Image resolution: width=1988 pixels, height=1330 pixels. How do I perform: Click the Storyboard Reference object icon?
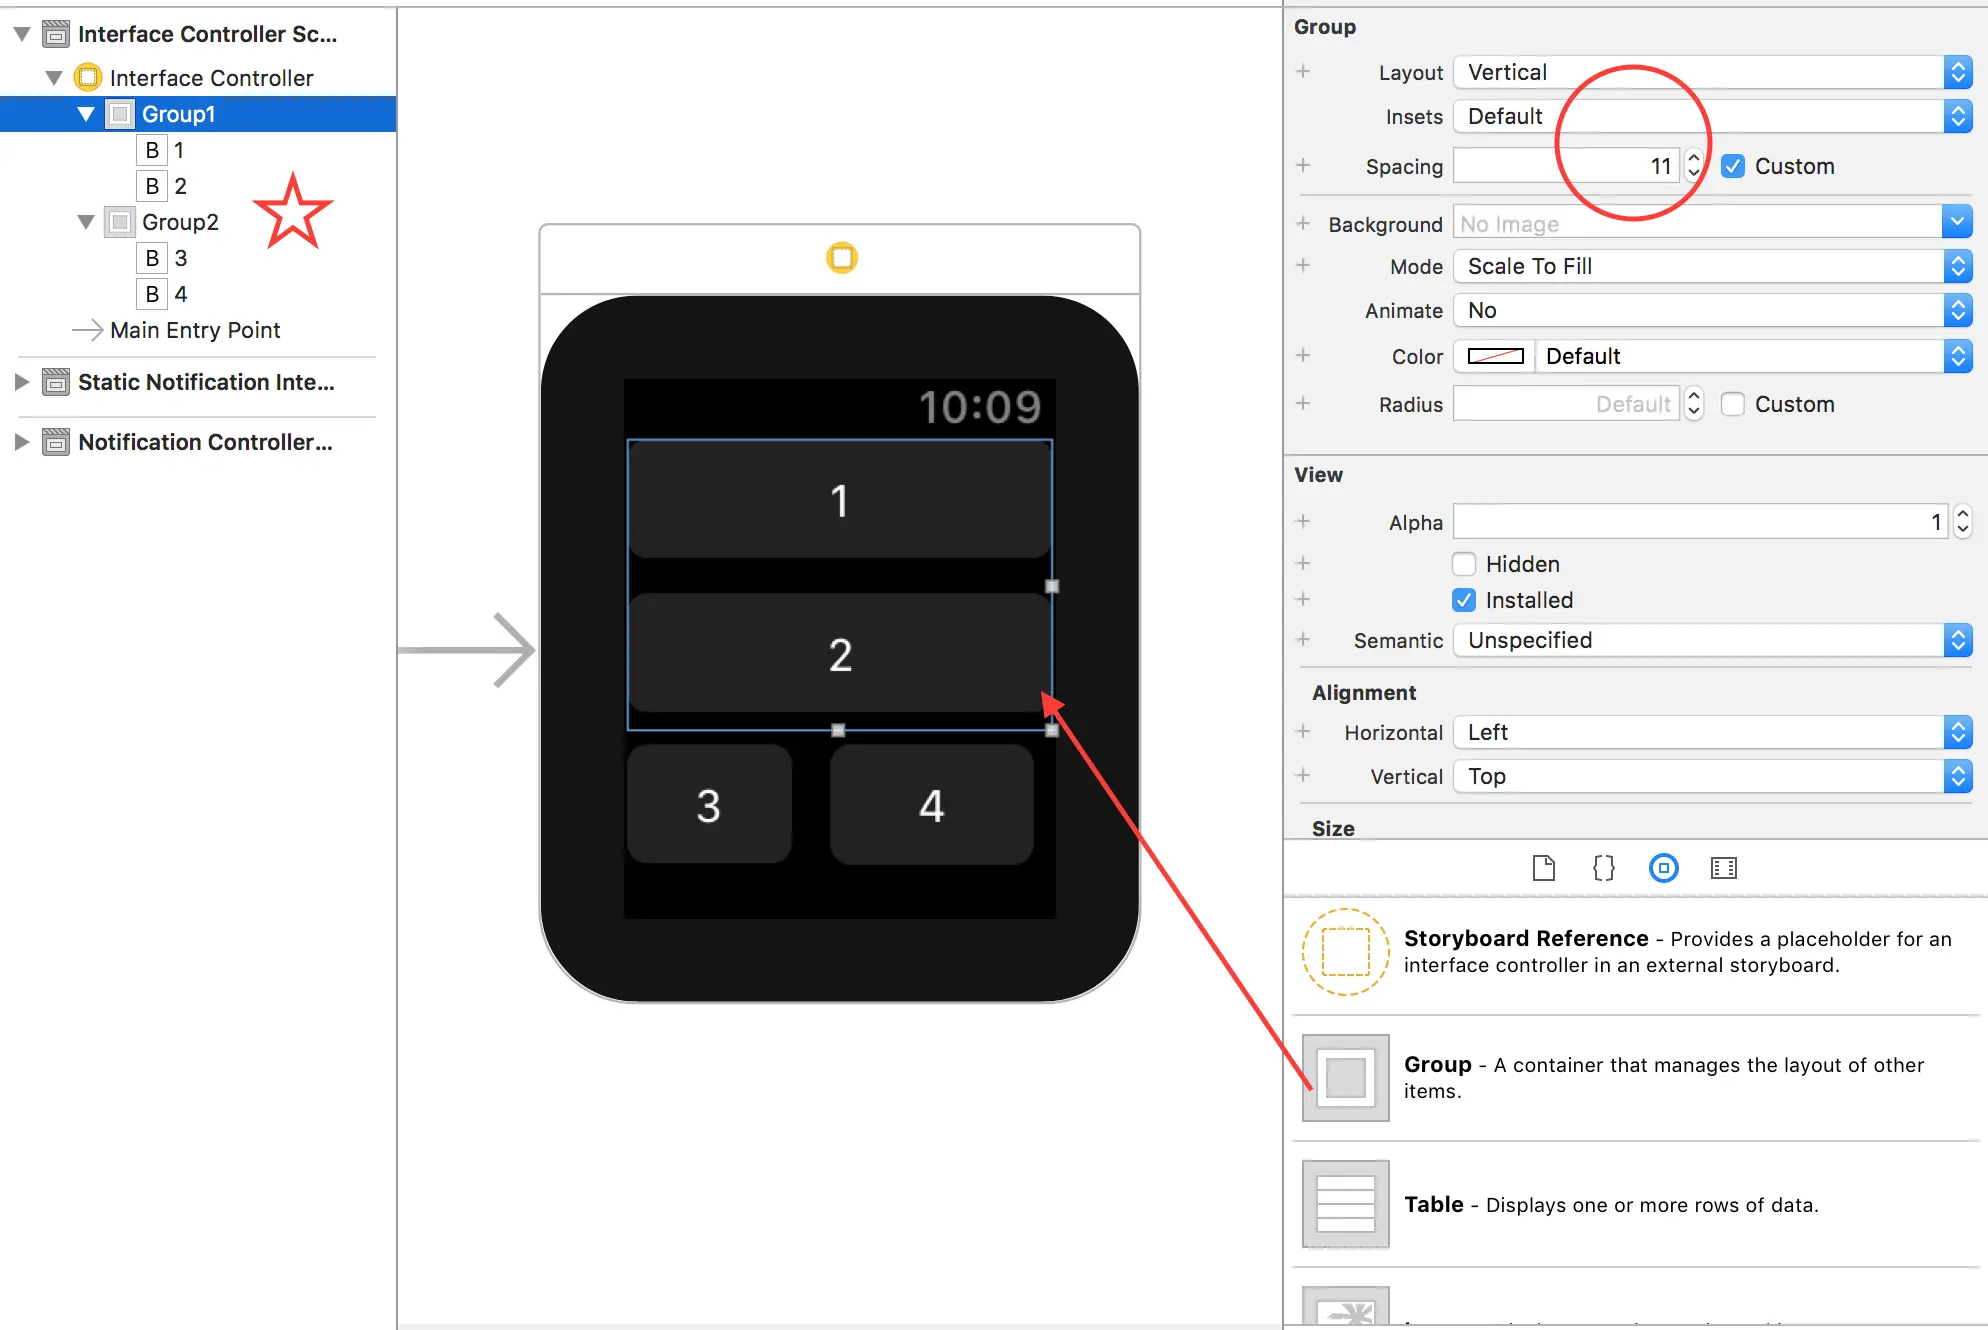click(x=1345, y=952)
